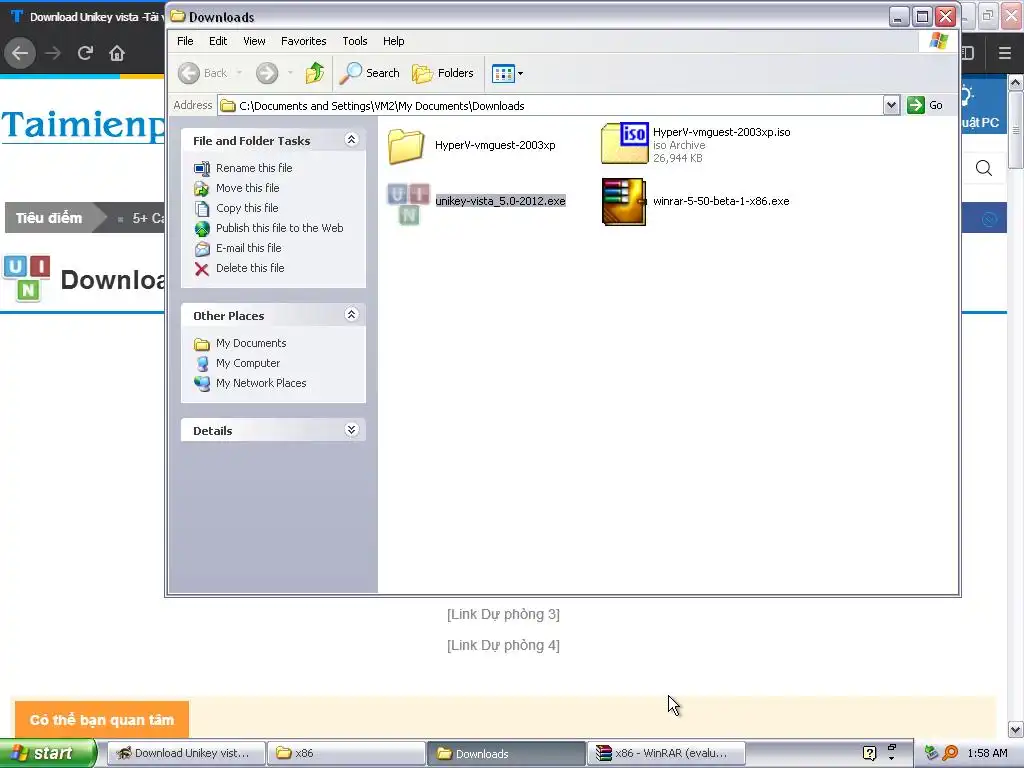Click the Publish to Web globe icon
This screenshot has height=768, width=1024.
click(x=202, y=229)
